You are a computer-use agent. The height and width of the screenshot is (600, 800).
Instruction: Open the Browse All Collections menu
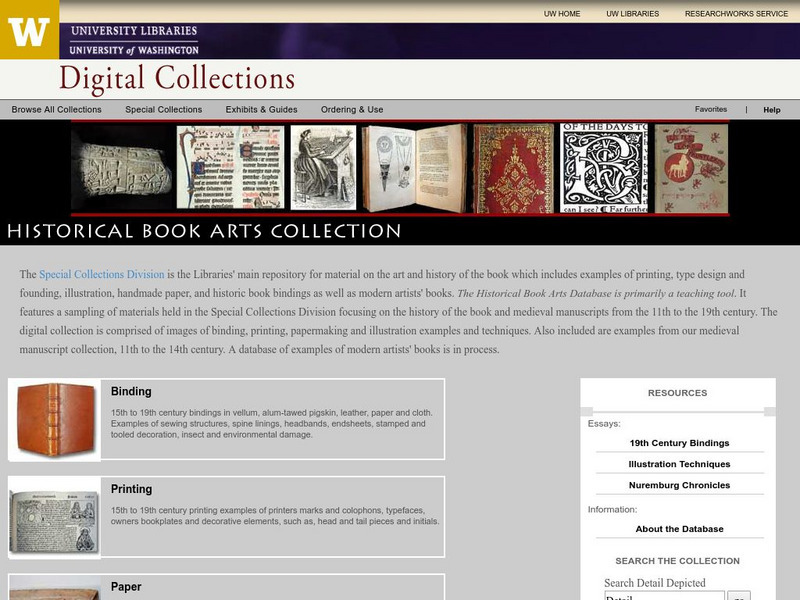57,110
